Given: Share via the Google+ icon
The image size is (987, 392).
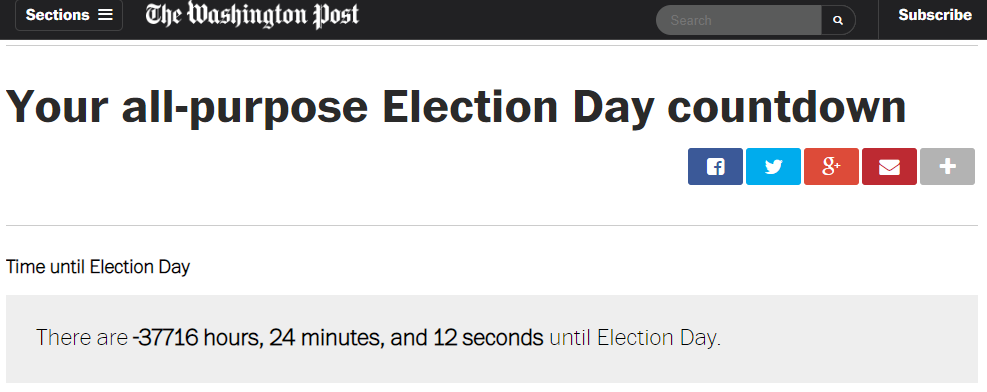Looking at the screenshot, I should 831,167.
